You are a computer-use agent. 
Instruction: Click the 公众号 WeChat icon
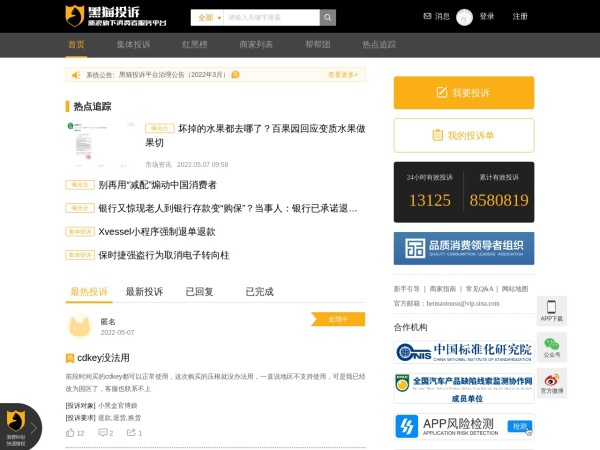(551, 347)
